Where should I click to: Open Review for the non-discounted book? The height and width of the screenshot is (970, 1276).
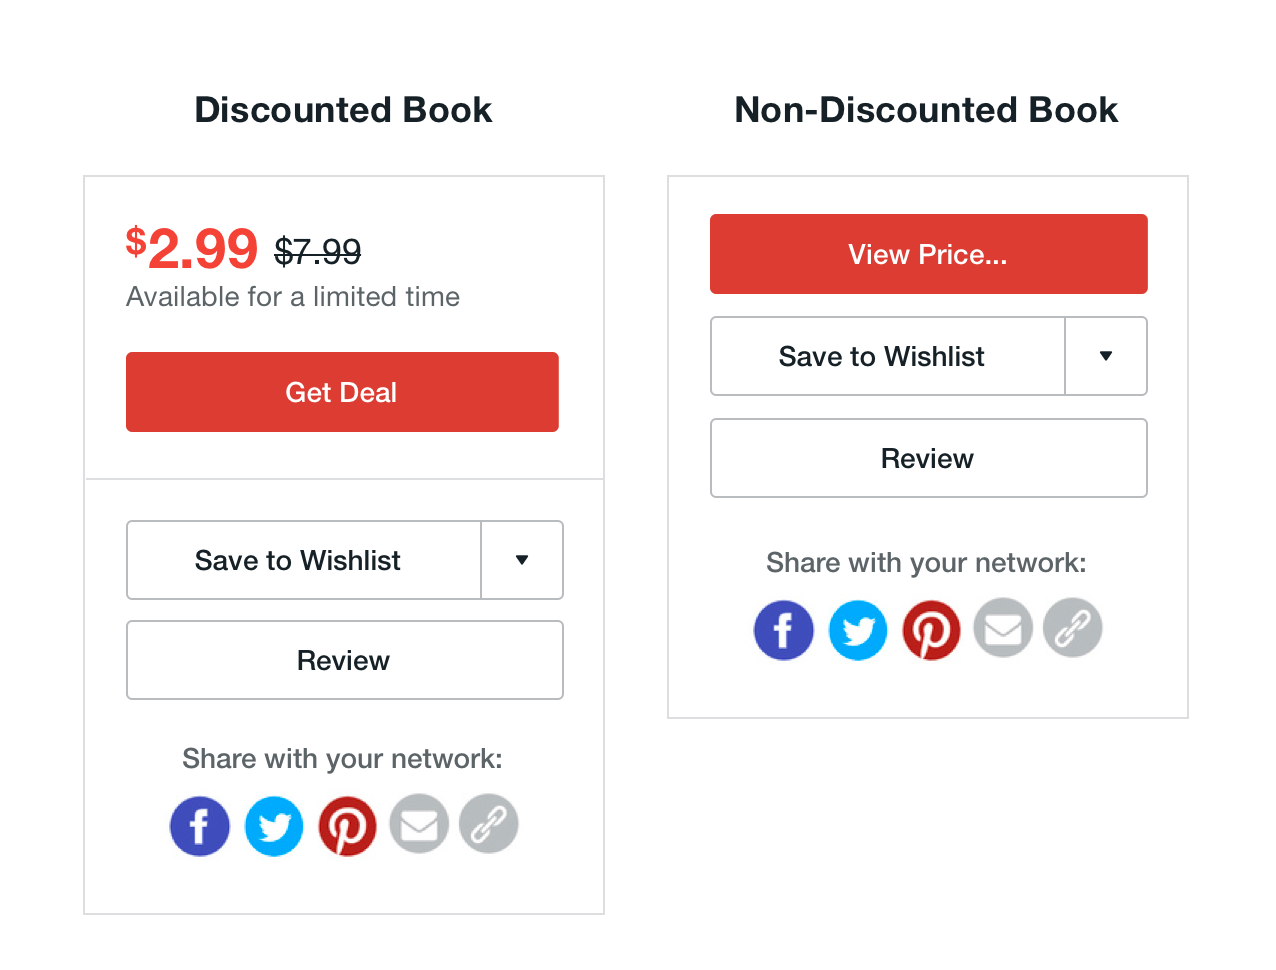click(x=928, y=458)
